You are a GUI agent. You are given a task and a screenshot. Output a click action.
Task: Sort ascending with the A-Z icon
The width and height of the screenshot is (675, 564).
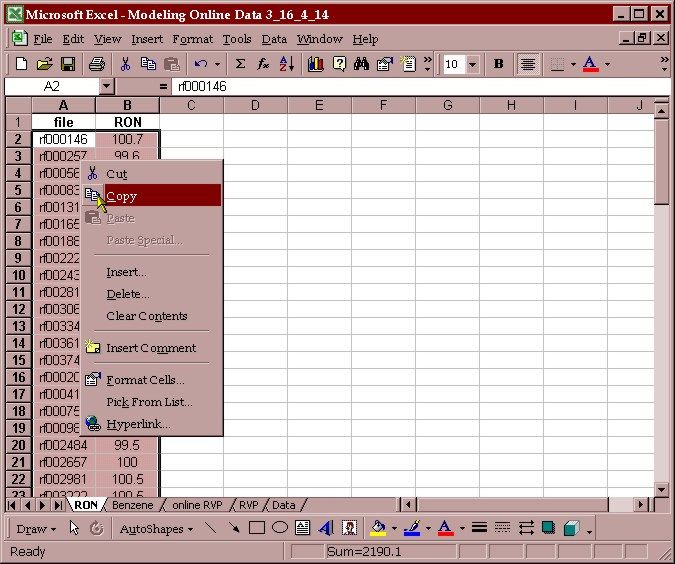click(286, 64)
